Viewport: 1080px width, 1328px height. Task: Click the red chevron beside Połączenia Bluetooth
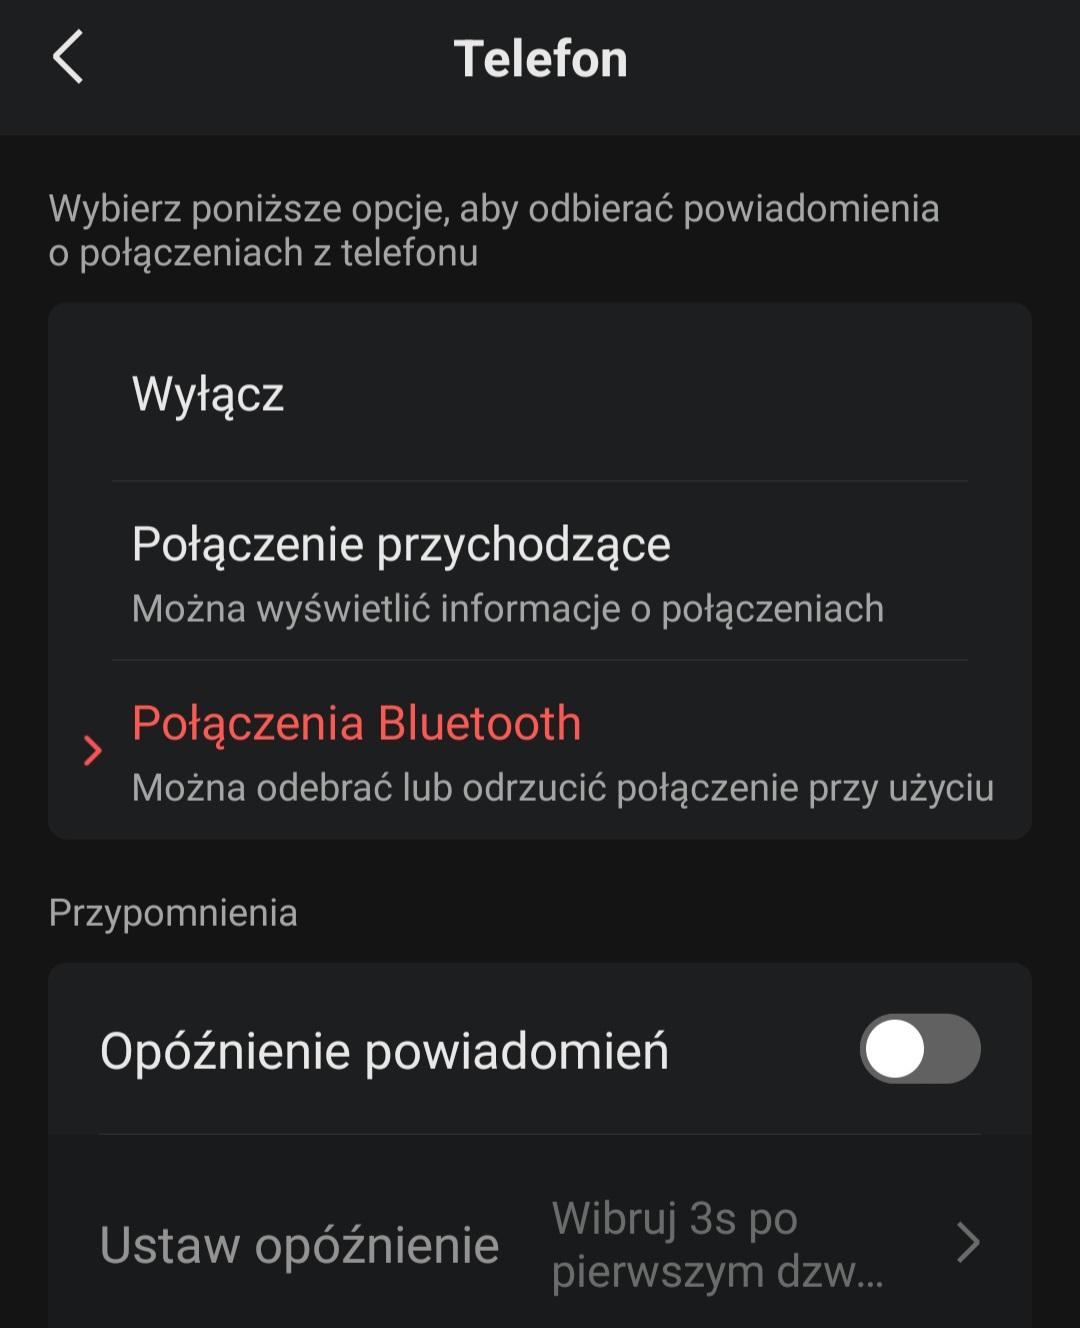[93, 750]
